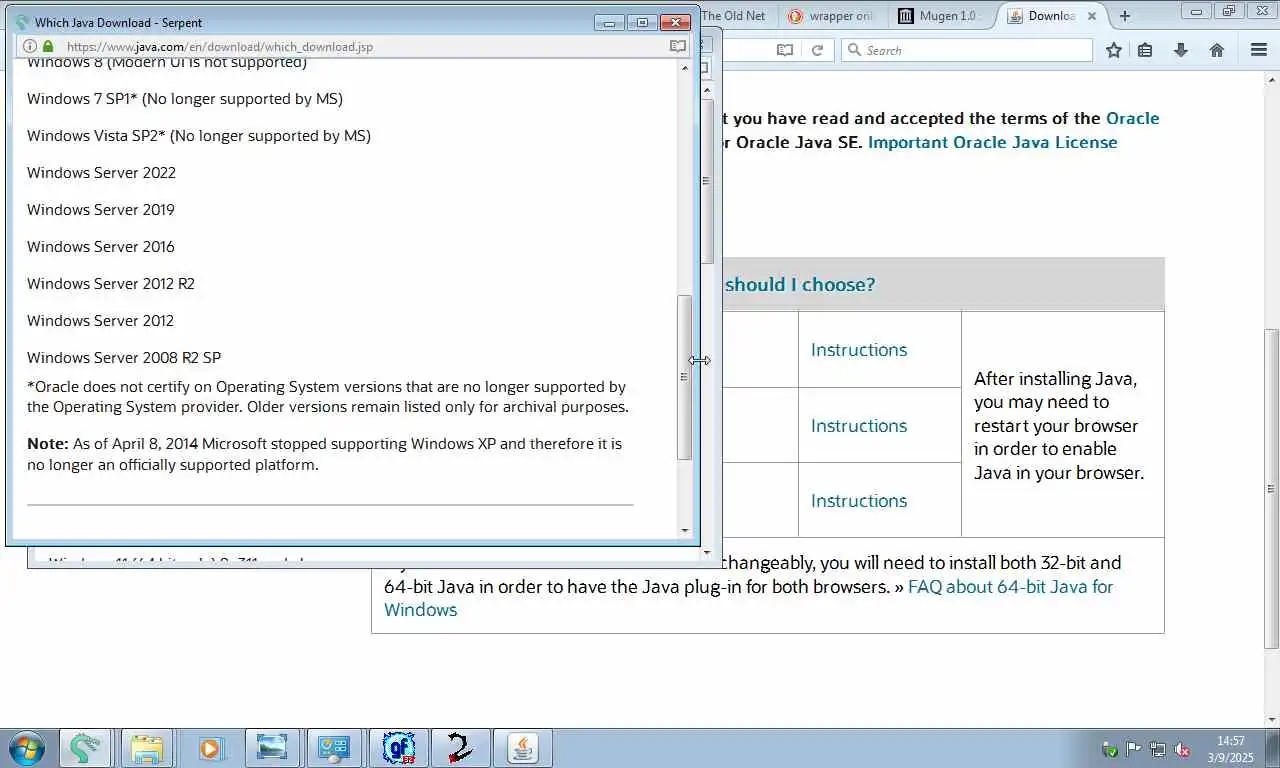This screenshot has width=1280, height=768.
Task: Switch to wrapper online tab
Action: (831, 16)
